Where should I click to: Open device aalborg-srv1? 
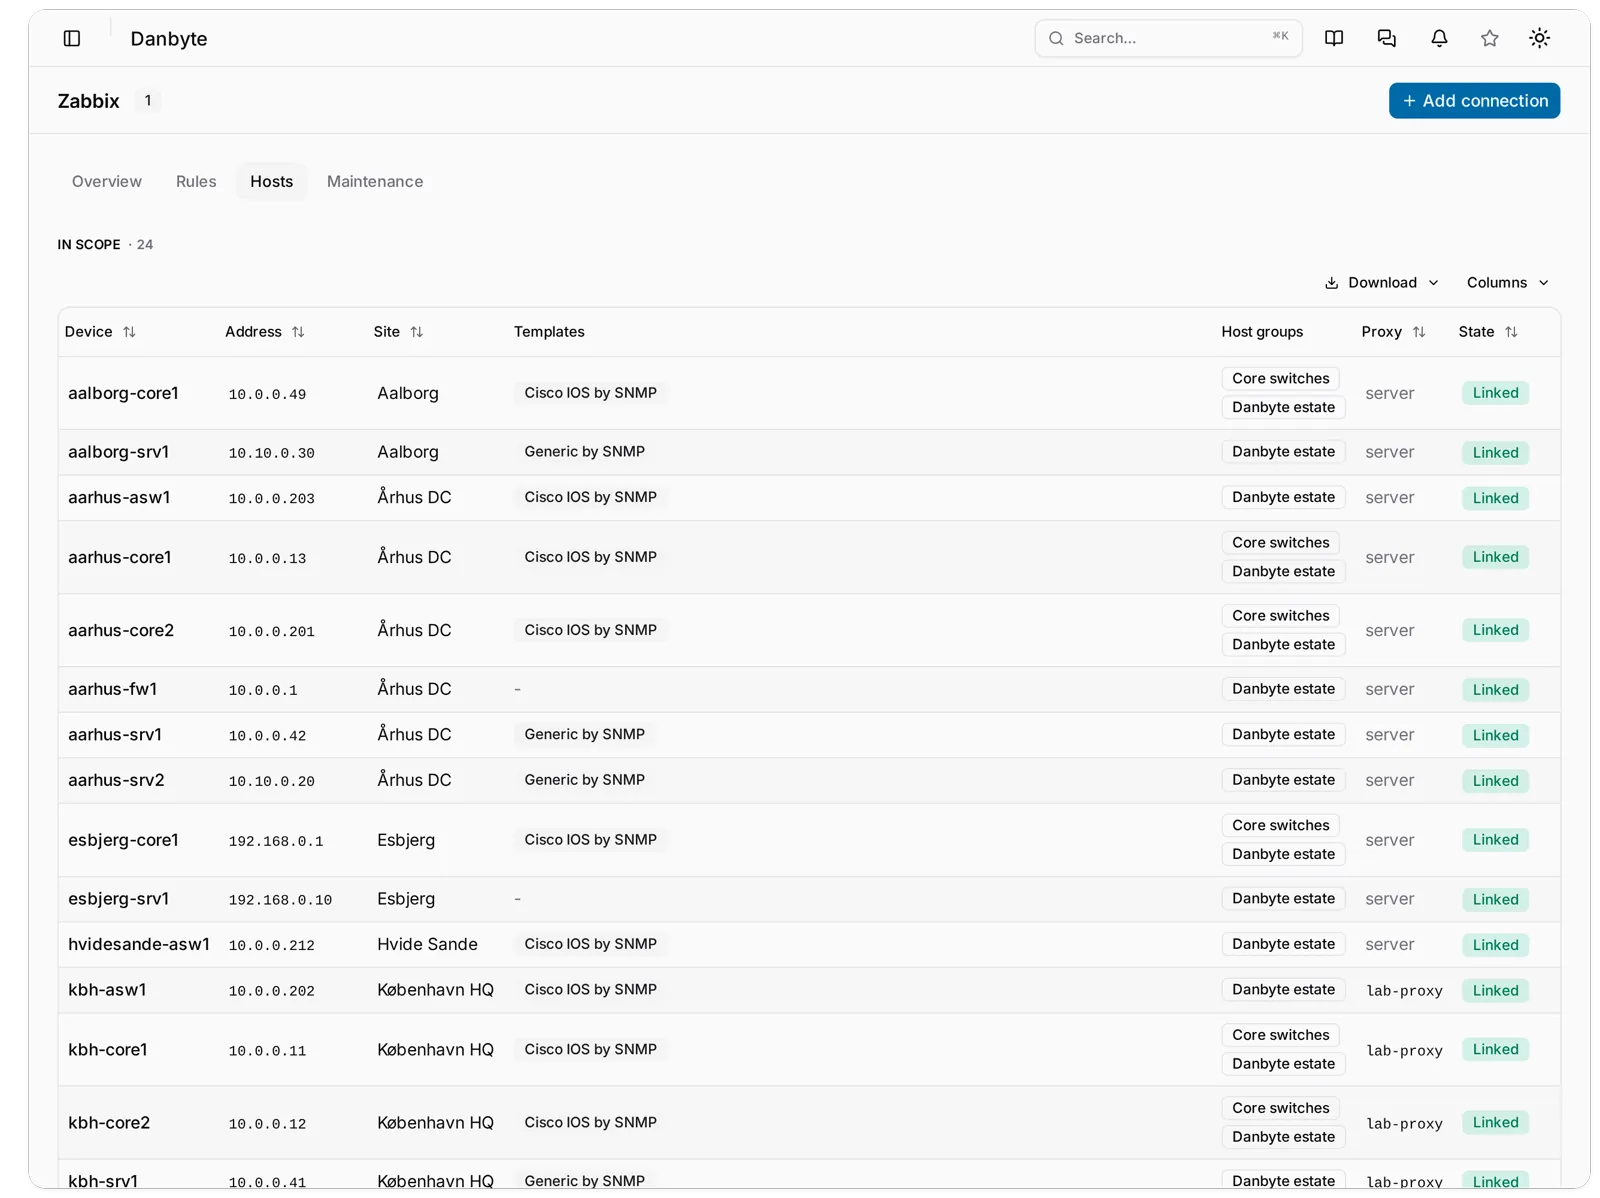[x=118, y=452]
